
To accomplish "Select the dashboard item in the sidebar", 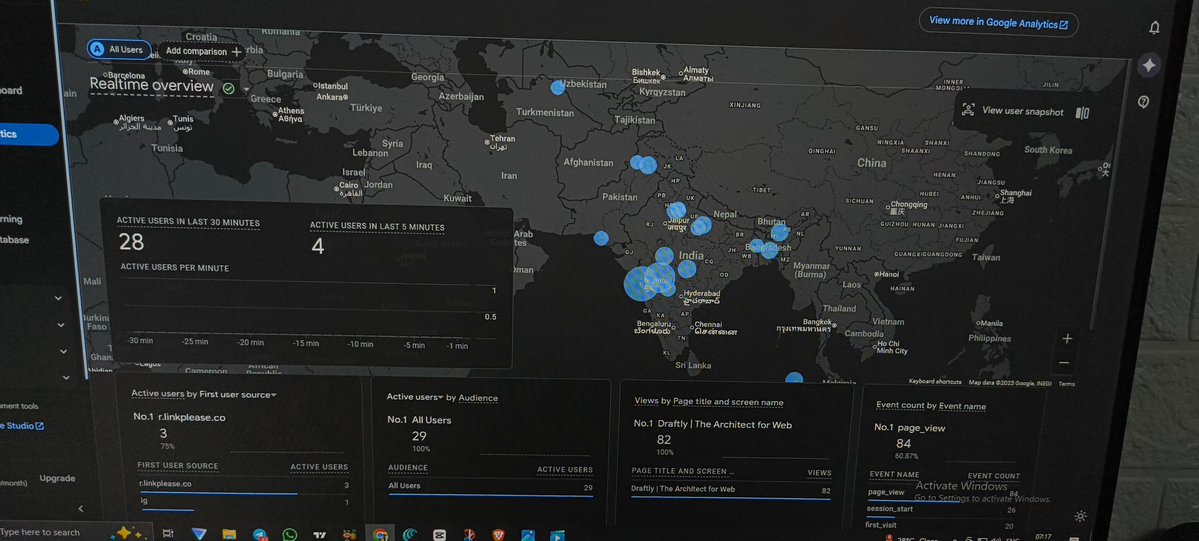I will pyautogui.click(x=11, y=90).
